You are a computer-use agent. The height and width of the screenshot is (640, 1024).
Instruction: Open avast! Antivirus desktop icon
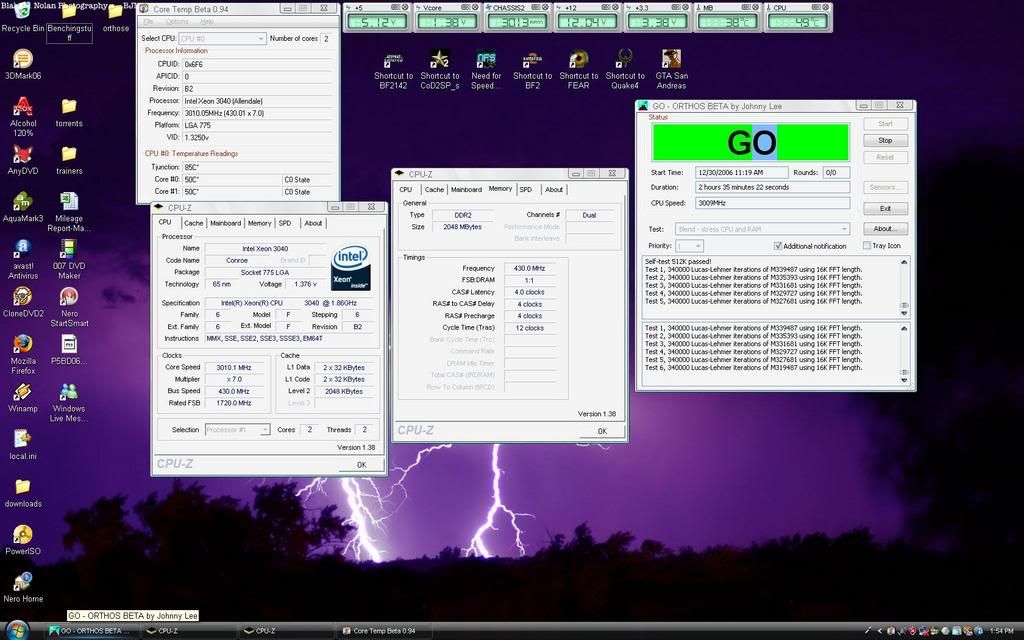pos(23,259)
